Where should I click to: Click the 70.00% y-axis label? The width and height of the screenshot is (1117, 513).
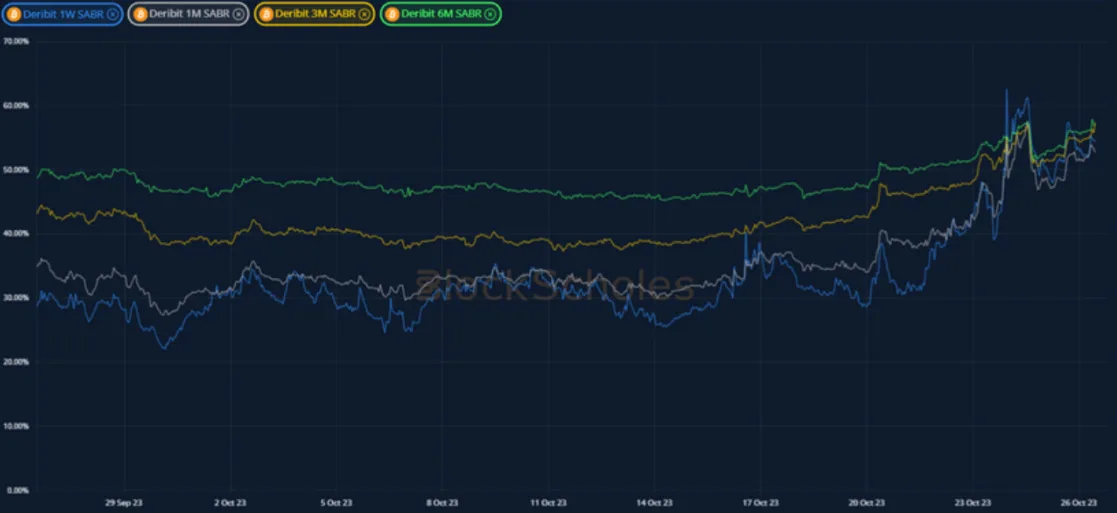[16, 41]
